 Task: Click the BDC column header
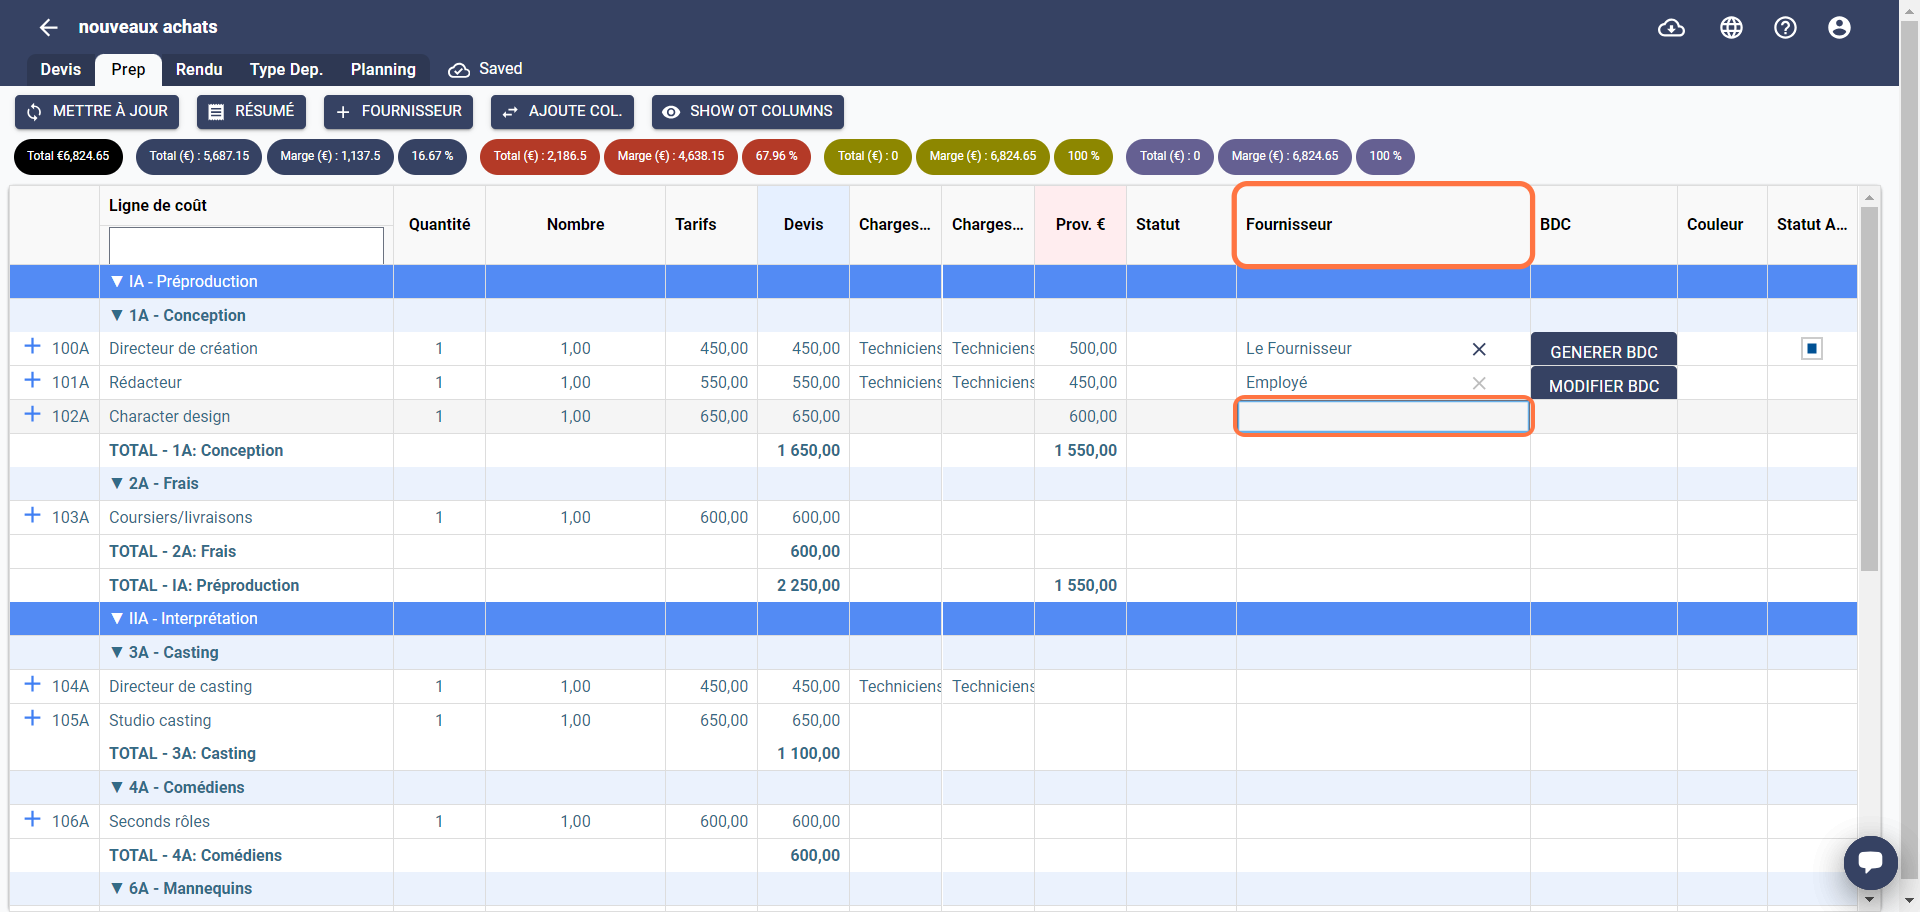(1604, 225)
